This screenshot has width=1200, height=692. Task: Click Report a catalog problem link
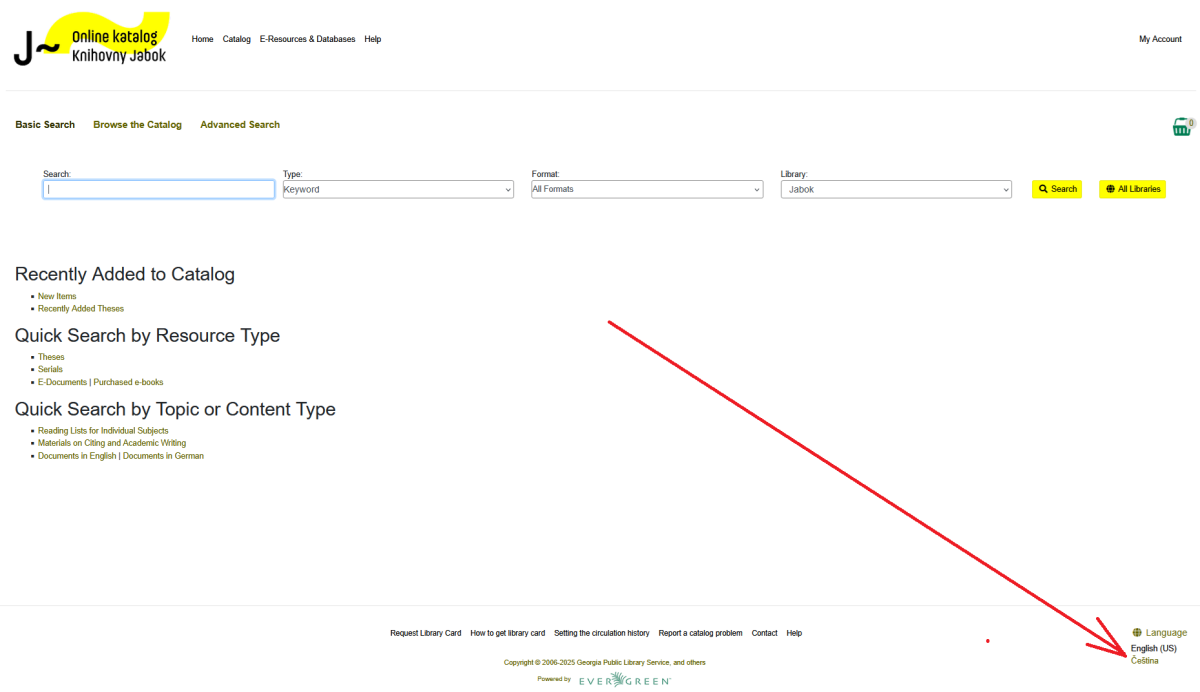pos(700,633)
